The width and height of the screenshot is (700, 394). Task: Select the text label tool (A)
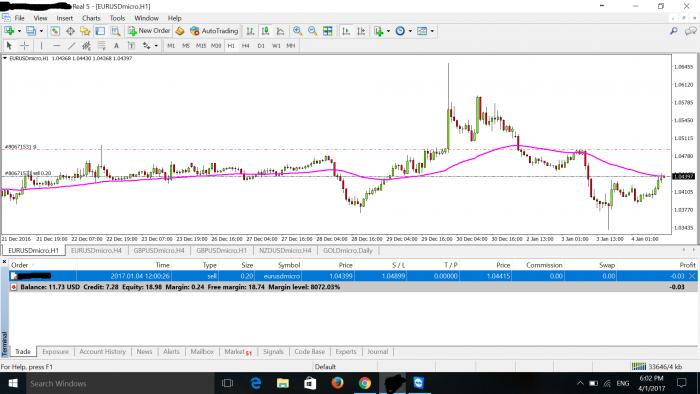tap(116, 46)
